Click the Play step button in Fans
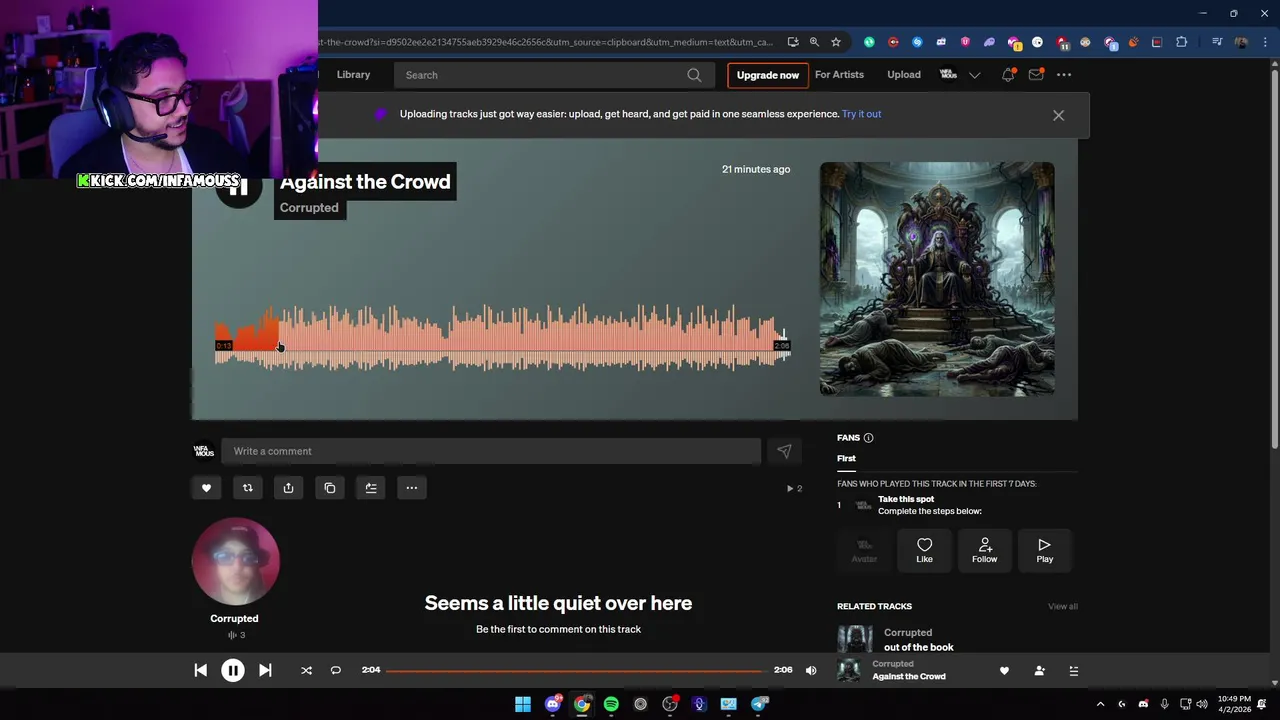Image resolution: width=1280 pixels, height=720 pixels. click(x=1044, y=550)
